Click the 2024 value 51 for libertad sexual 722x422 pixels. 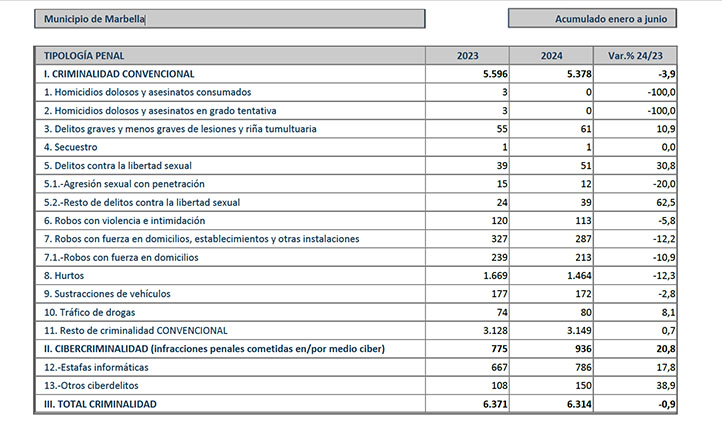pos(586,165)
